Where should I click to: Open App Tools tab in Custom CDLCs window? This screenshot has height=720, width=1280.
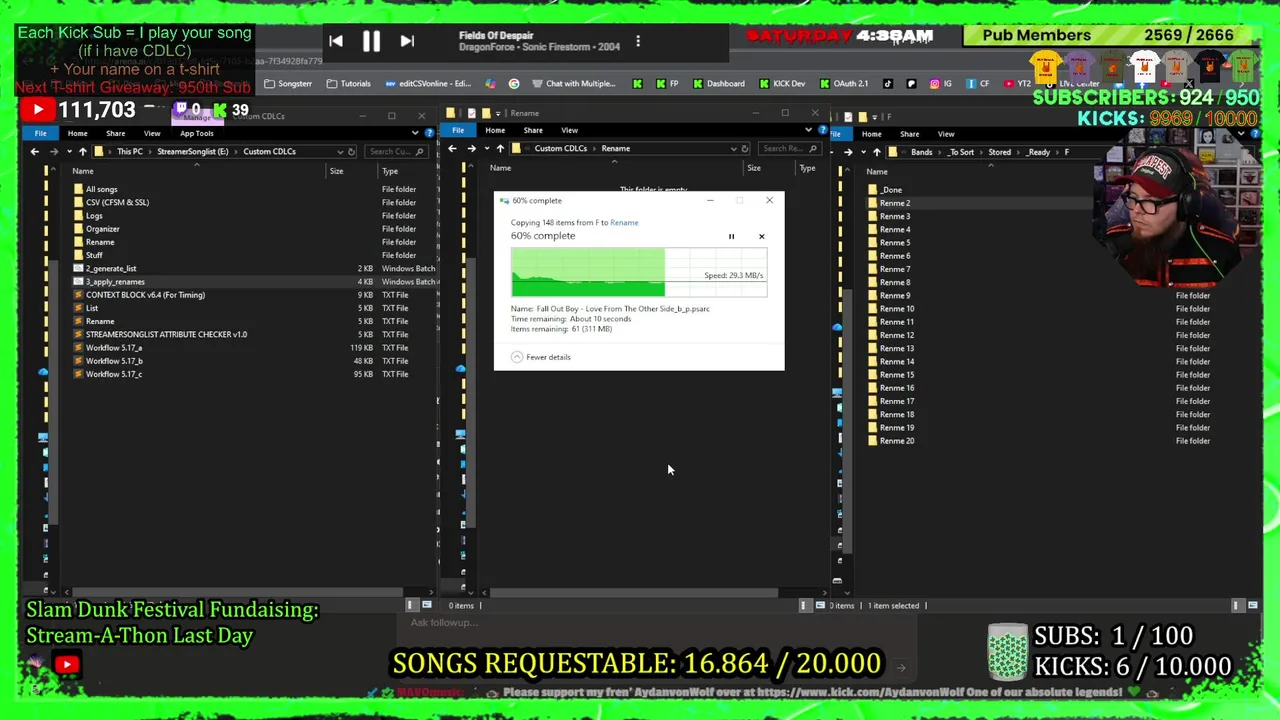click(x=196, y=133)
